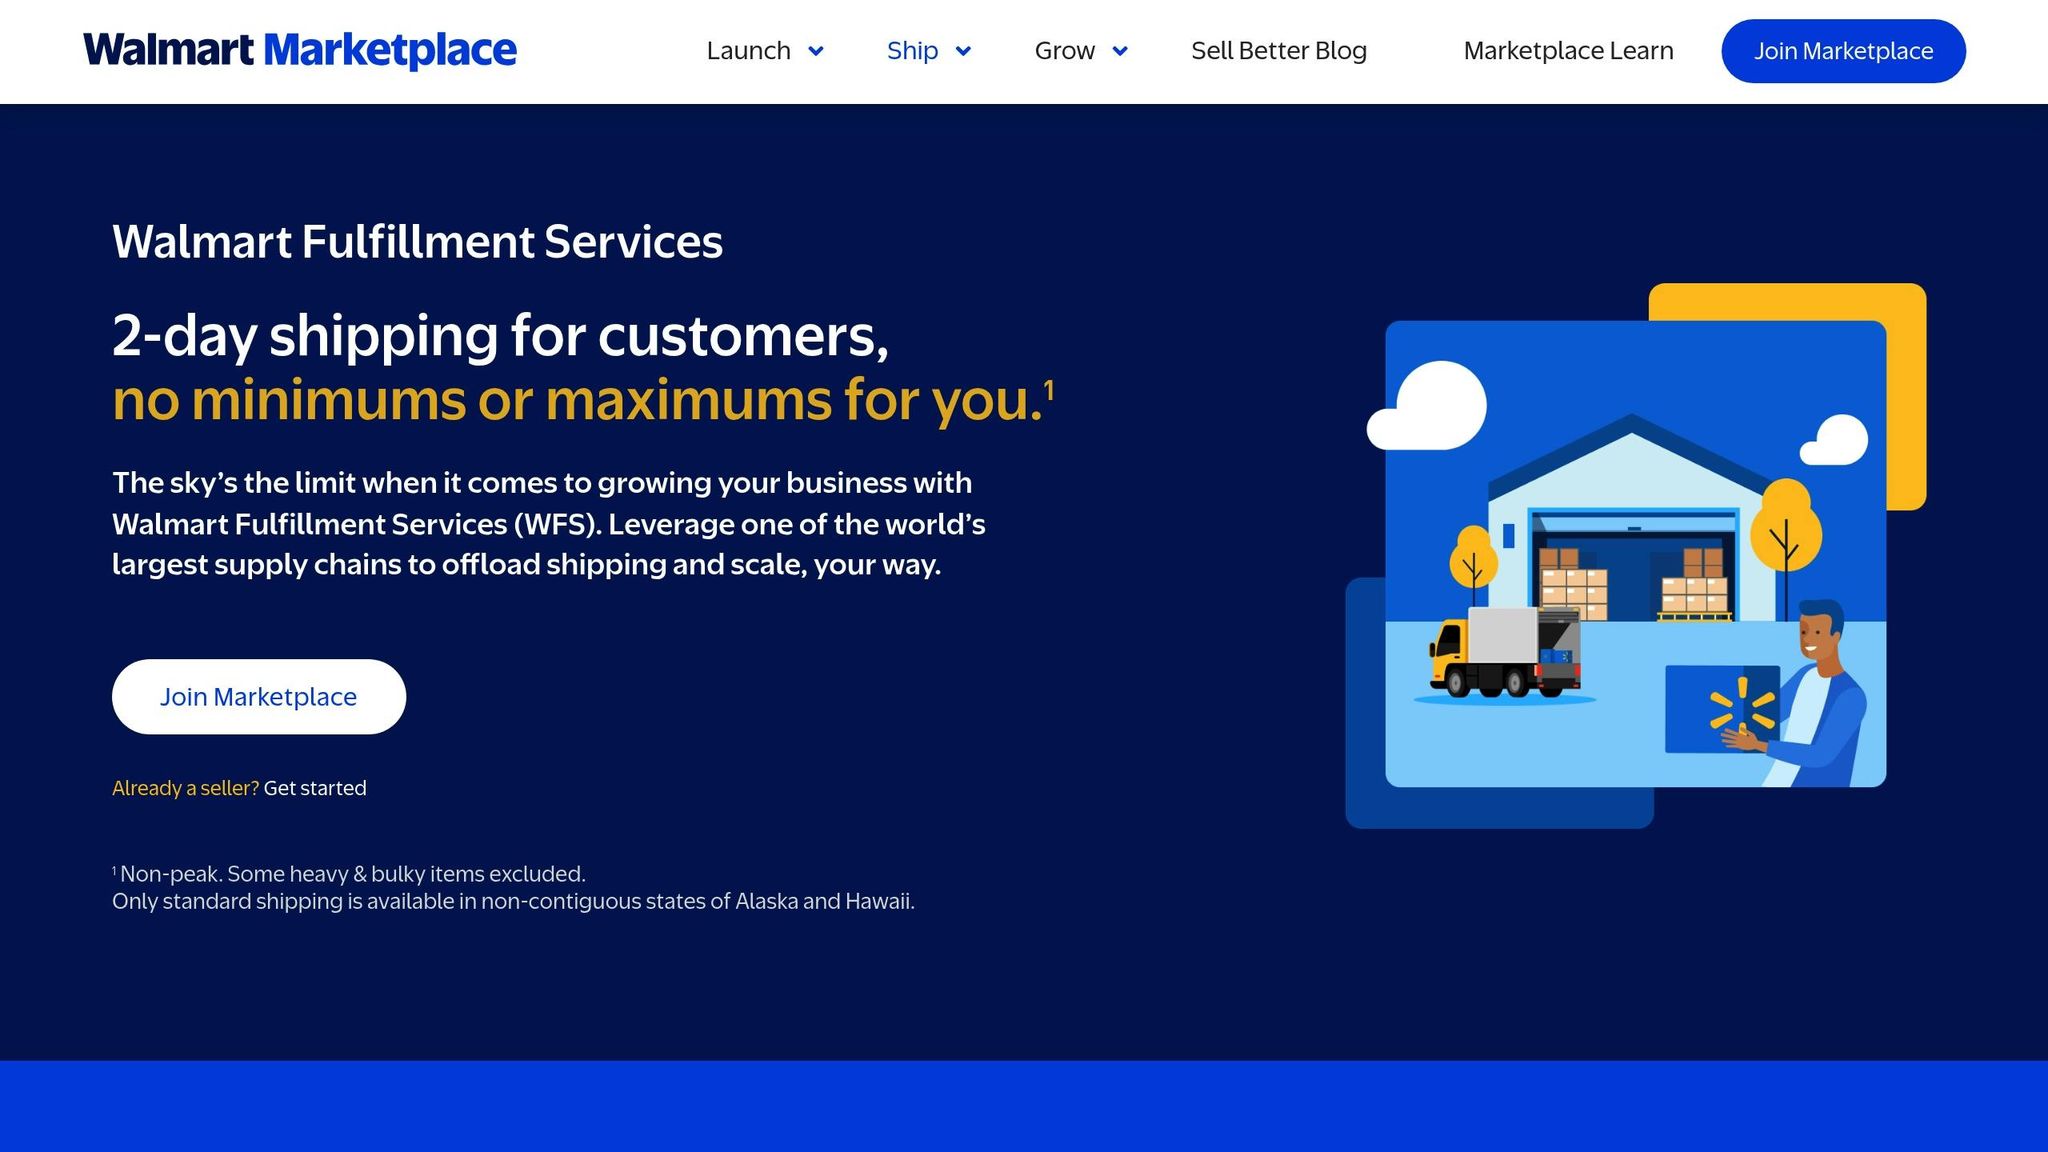Viewport: 2048px width, 1152px height.
Task: Open Marketplace Learn link
Action: pyautogui.click(x=1568, y=51)
